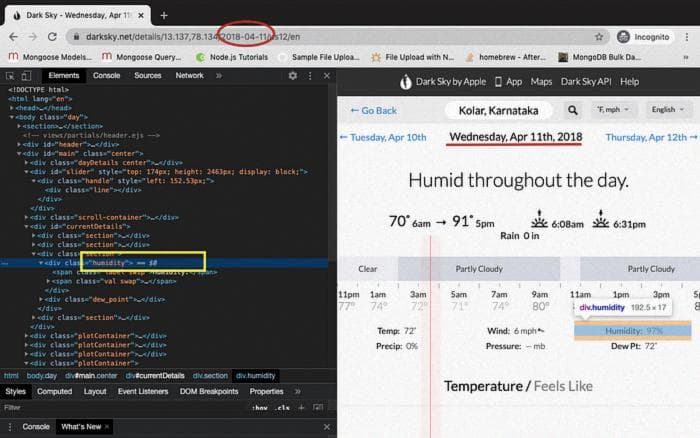
Task: Switch to the Console tab in DevTools
Action: 106,76
